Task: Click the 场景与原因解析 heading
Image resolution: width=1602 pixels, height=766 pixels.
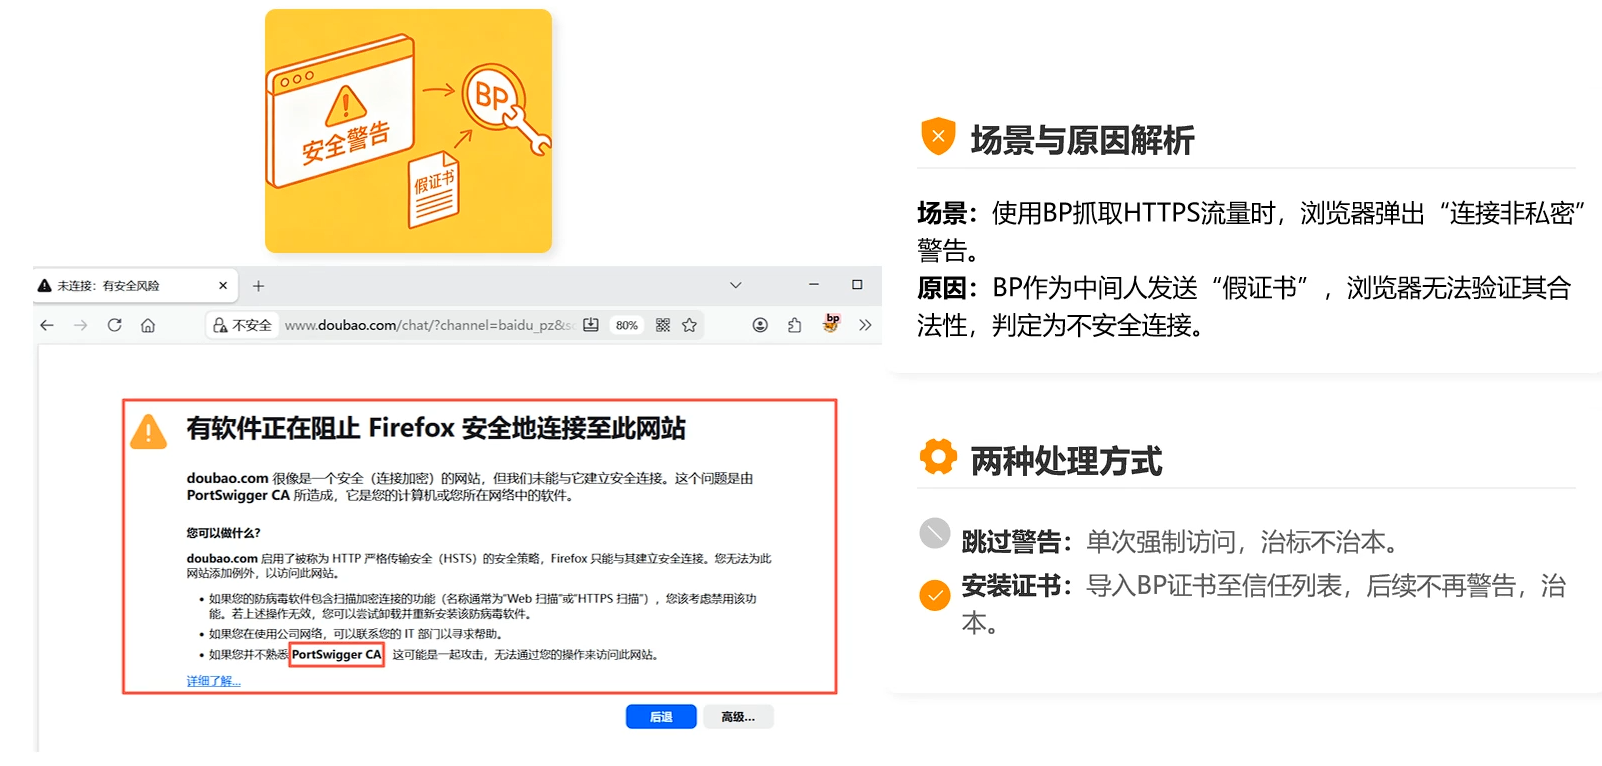Action: coord(1082,140)
